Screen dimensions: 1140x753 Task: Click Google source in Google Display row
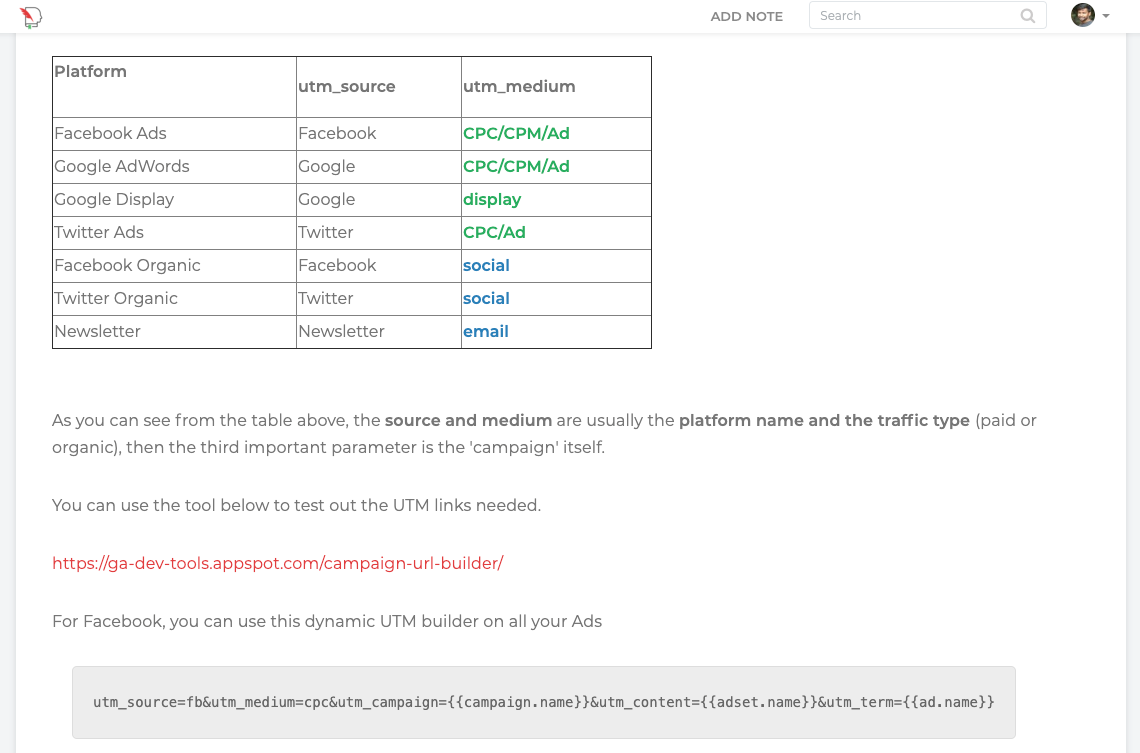326,200
